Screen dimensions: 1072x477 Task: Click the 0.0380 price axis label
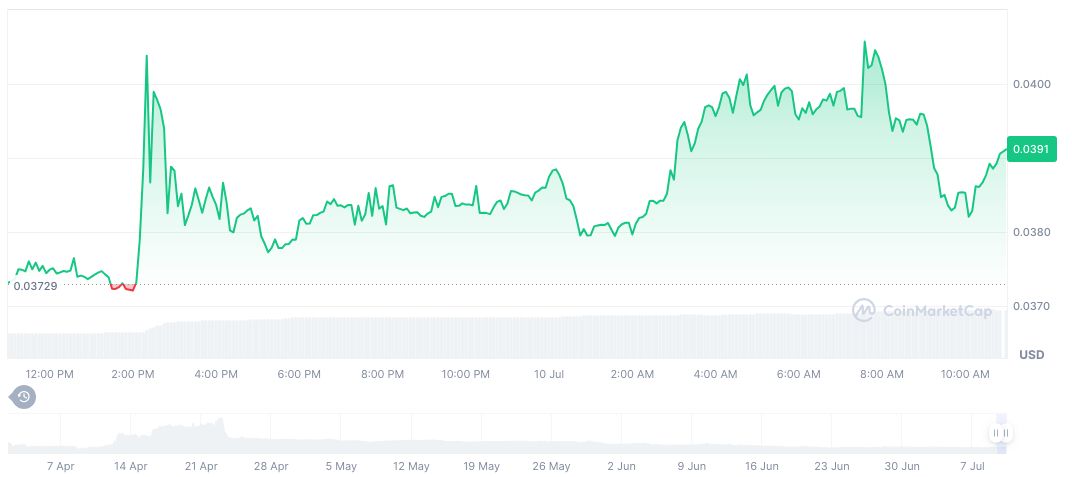[x=1030, y=232]
